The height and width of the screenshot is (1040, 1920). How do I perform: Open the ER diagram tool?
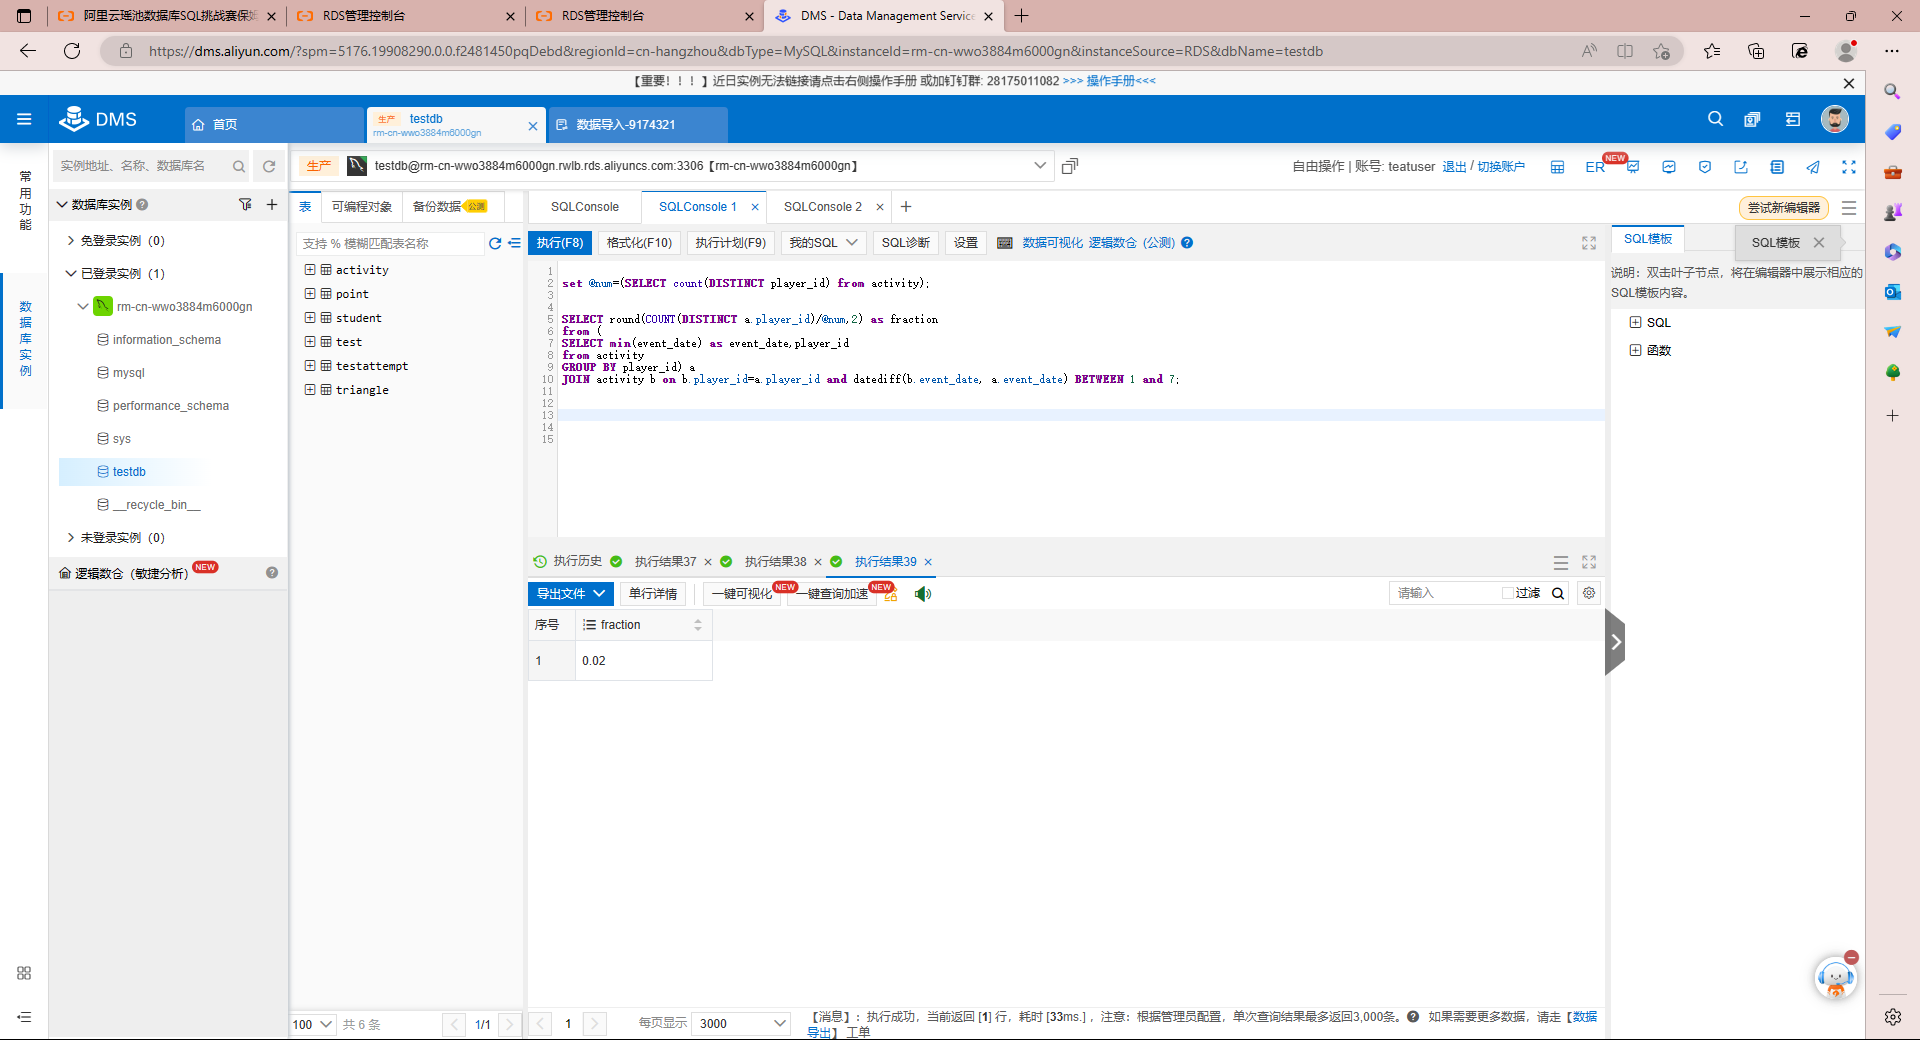[x=1594, y=167]
